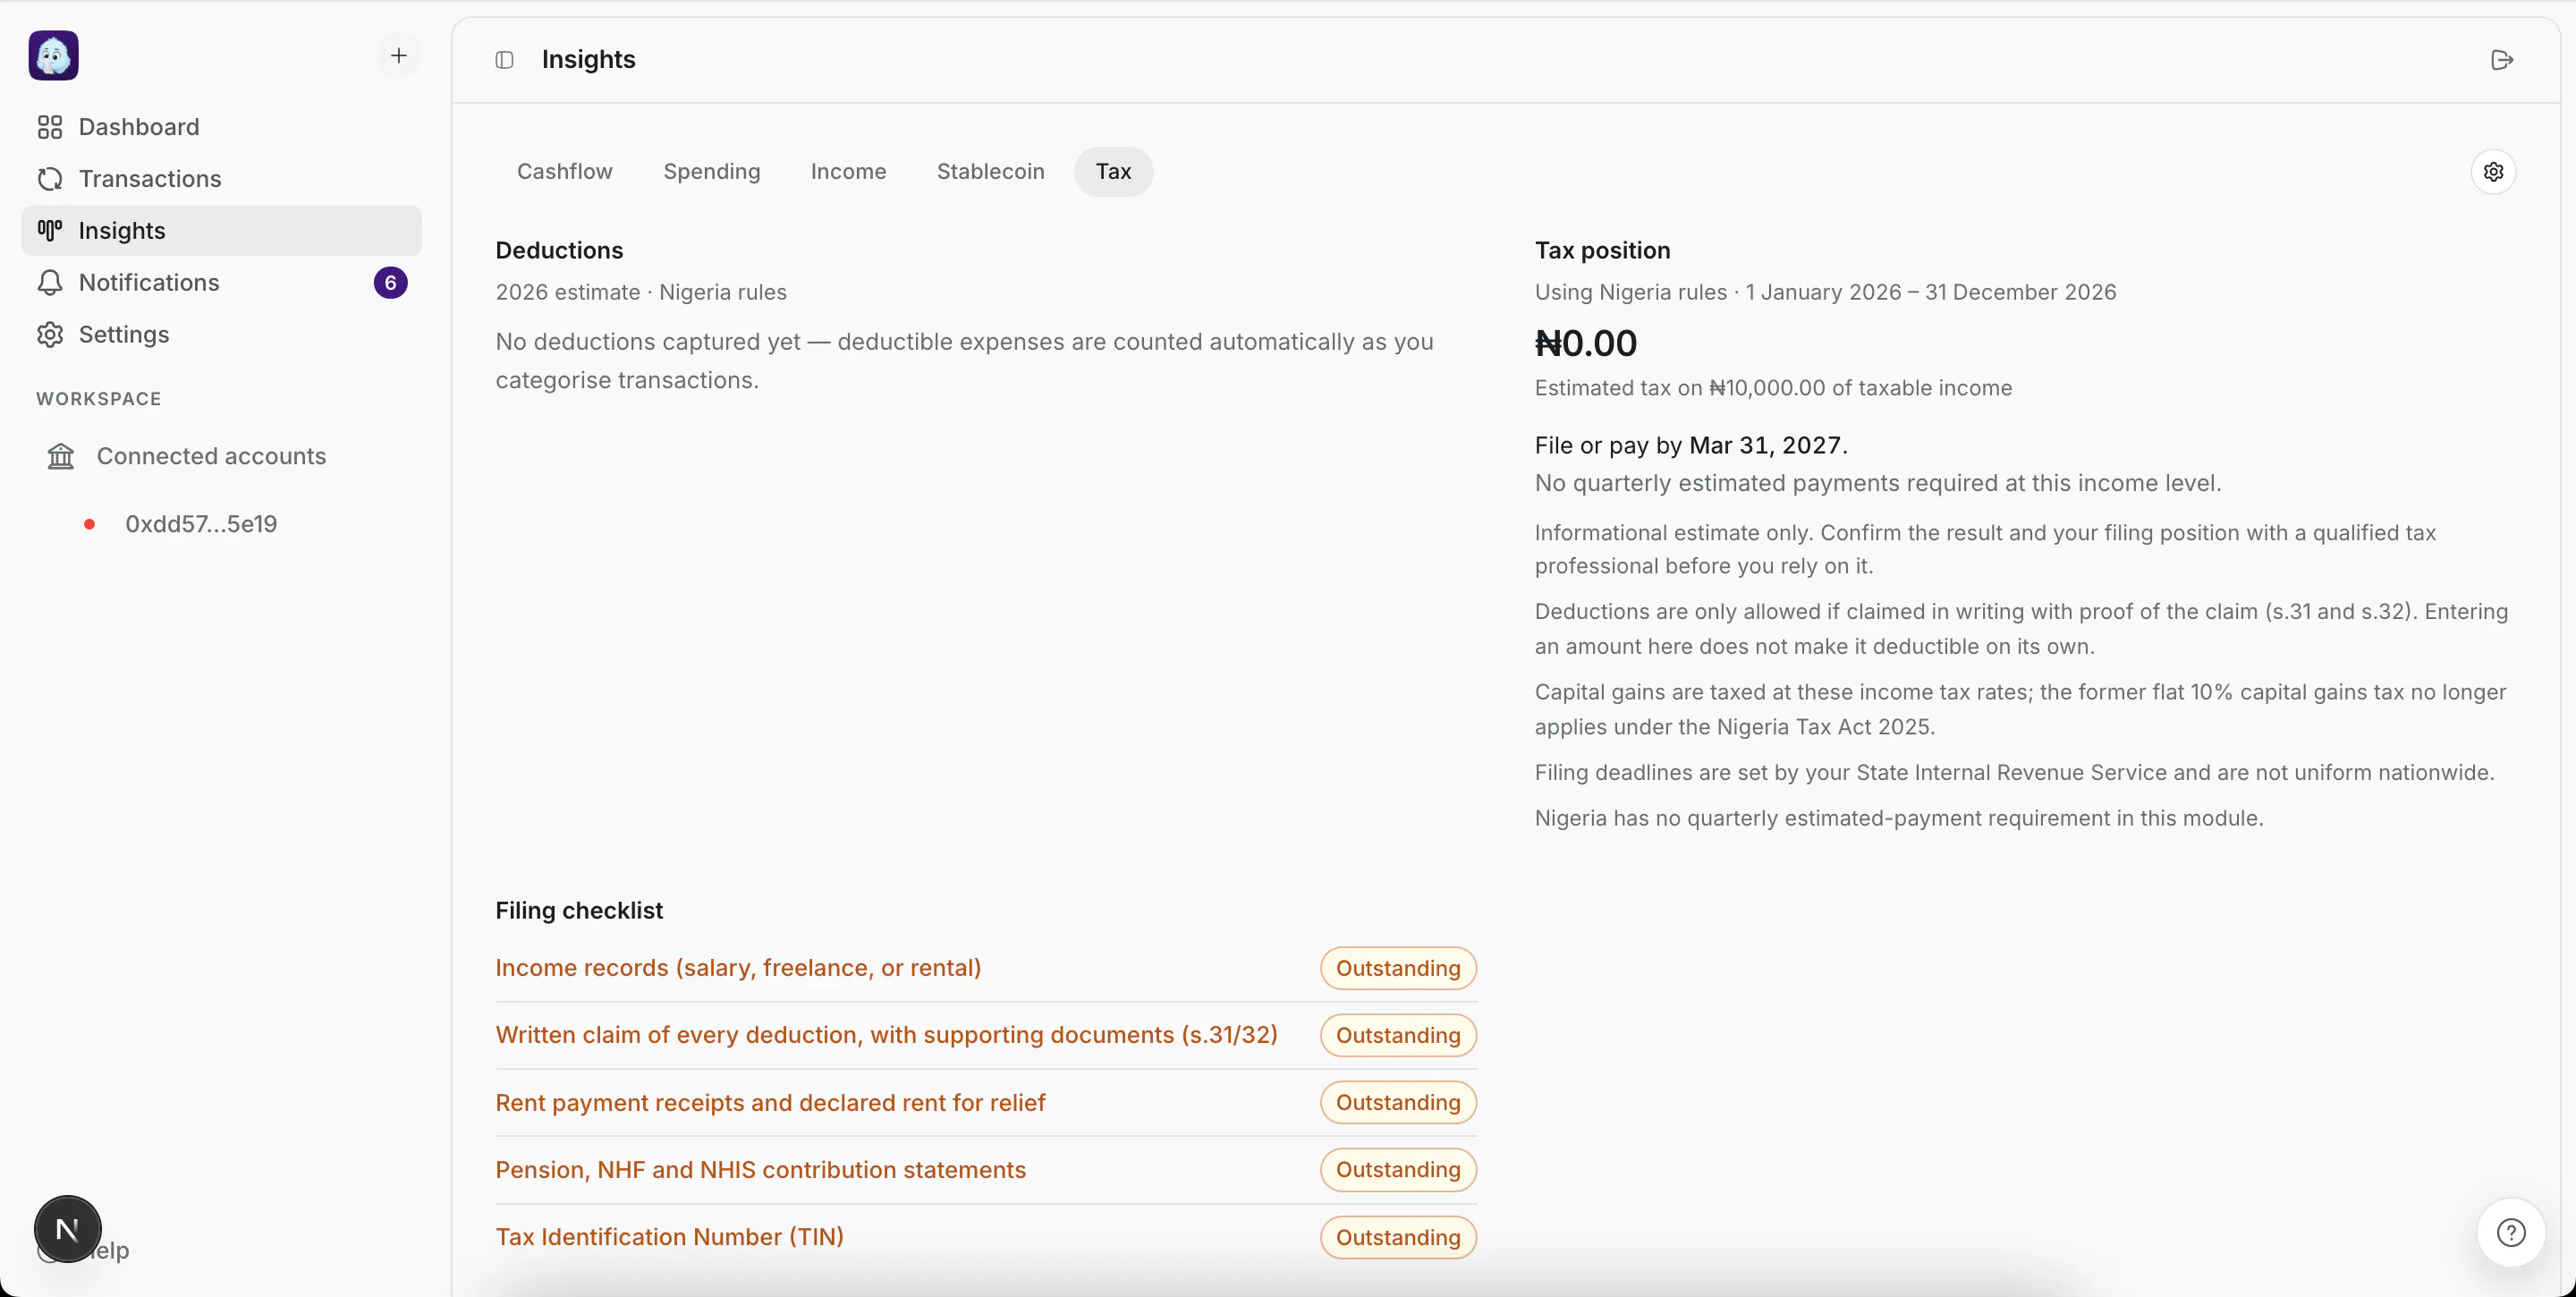Open the Stablecoin tab
The image size is (2576, 1297).
pos(990,172)
